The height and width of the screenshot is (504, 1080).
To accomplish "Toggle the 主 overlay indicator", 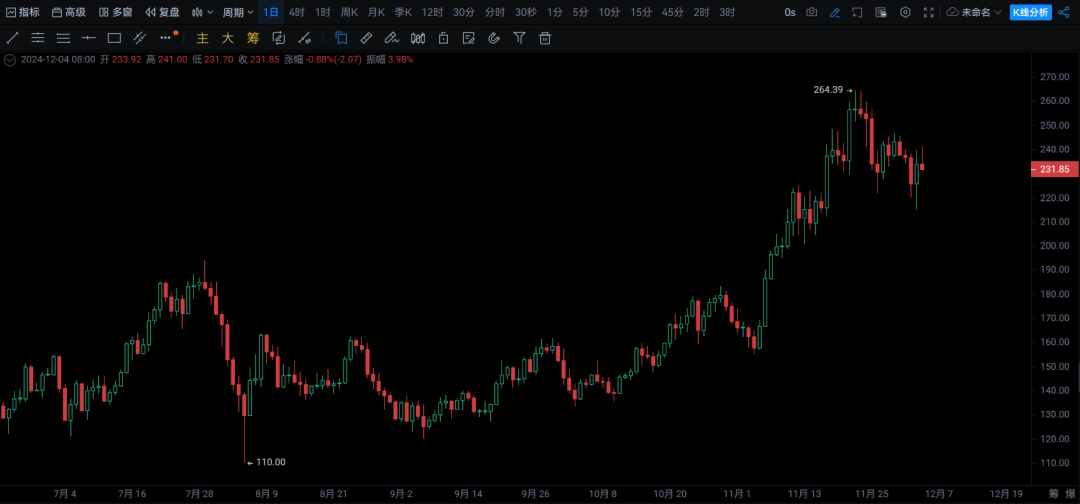I will [x=202, y=38].
